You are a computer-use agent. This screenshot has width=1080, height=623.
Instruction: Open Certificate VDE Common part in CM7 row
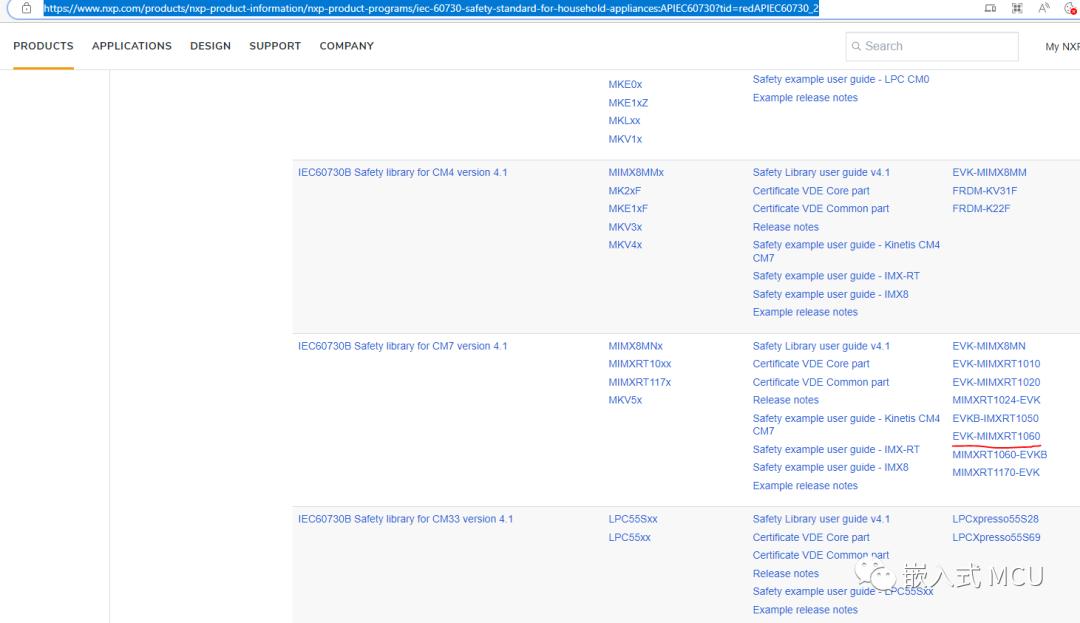pos(820,382)
